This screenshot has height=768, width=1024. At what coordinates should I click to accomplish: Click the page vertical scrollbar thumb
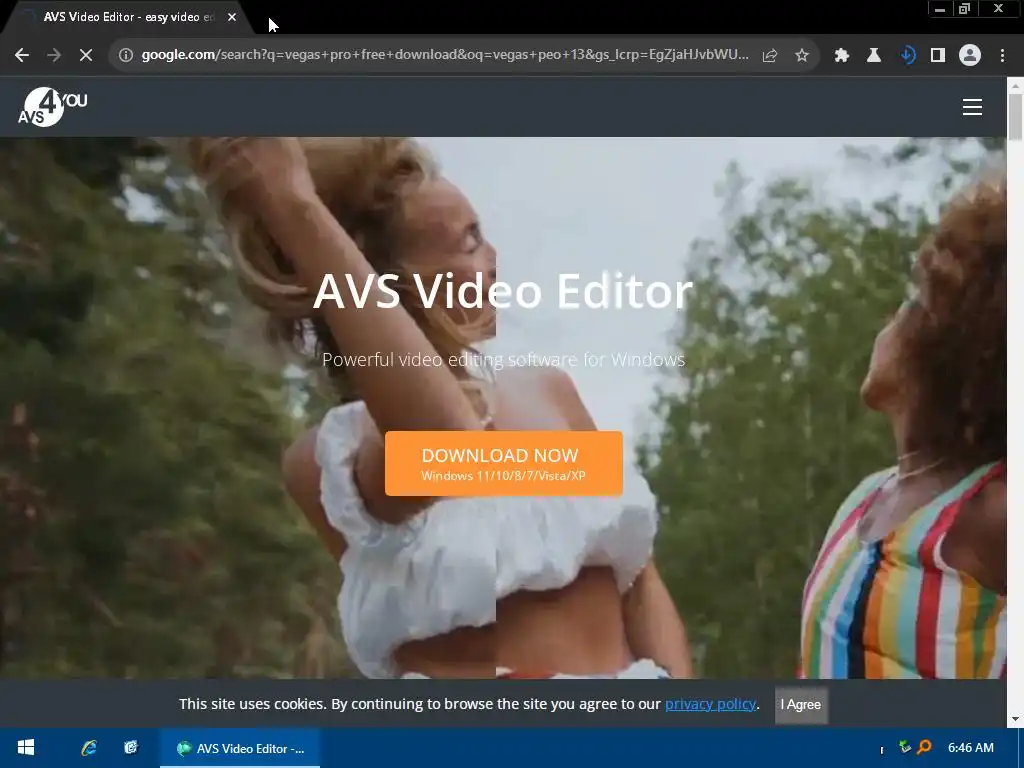[1015, 118]
